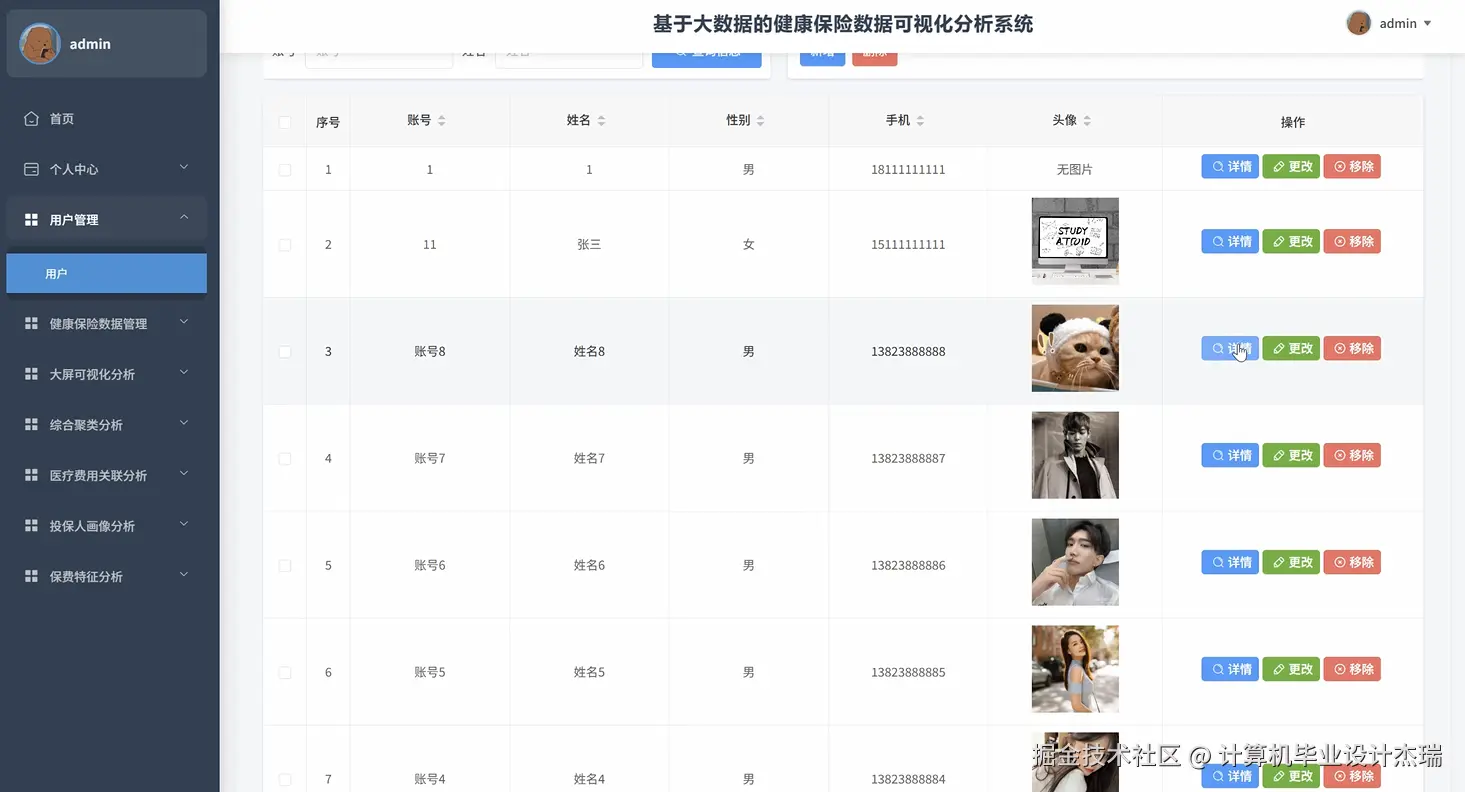Viewport: 1465px width, 792px height.
Task: Sort by 姓名 column sort icon
Action: coord(601,120)
